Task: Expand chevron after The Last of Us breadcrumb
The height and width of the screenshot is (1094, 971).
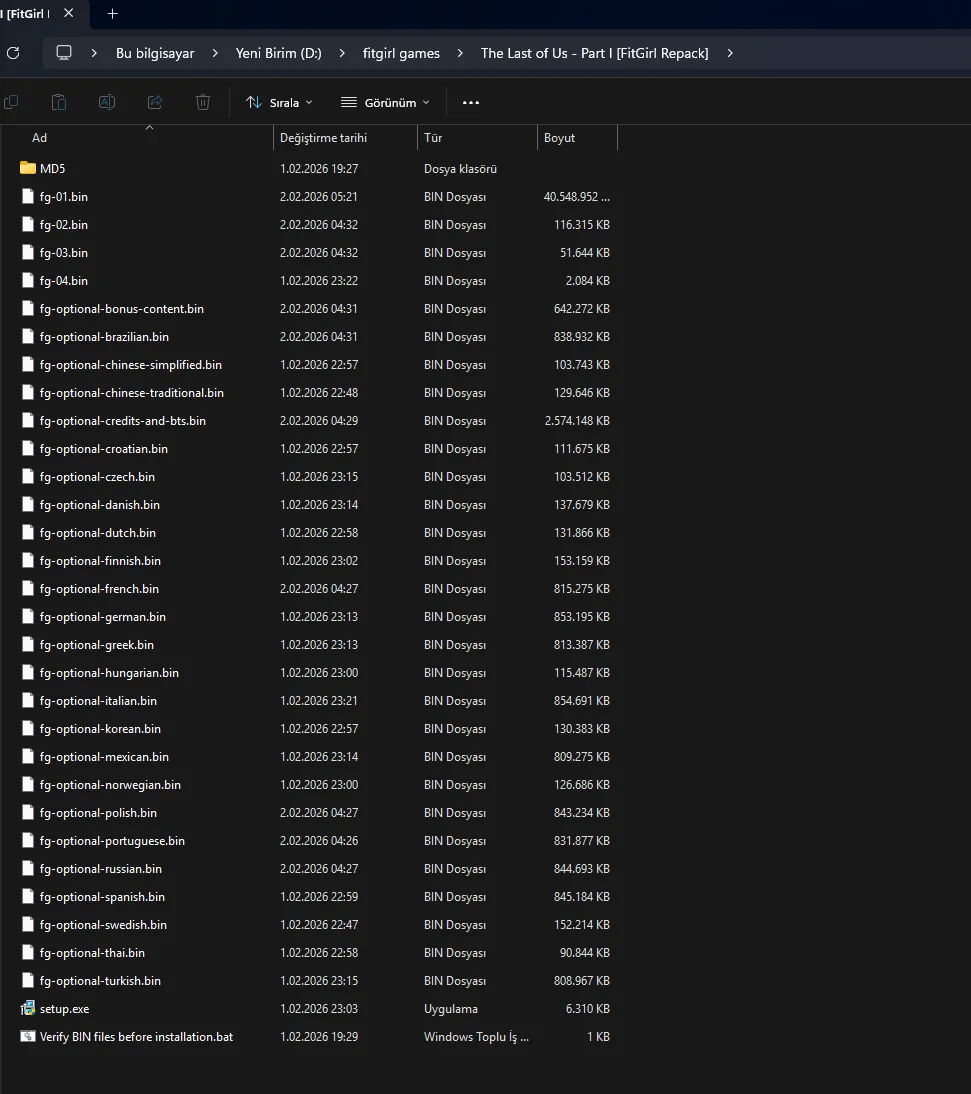Action: point(730,53)
